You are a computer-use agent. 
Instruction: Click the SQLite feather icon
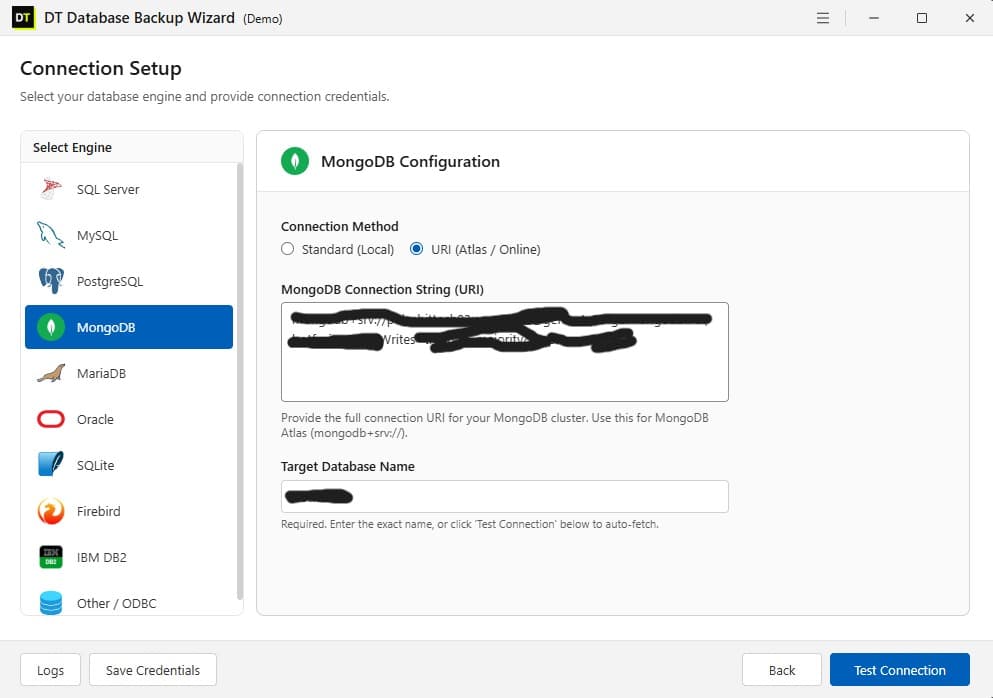[x=51, y=464]
